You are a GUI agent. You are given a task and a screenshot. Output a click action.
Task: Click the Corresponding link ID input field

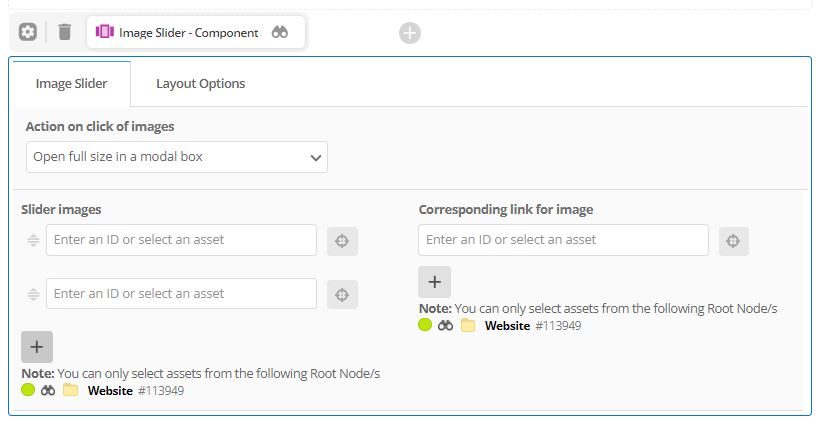click(x=563, y=240)
